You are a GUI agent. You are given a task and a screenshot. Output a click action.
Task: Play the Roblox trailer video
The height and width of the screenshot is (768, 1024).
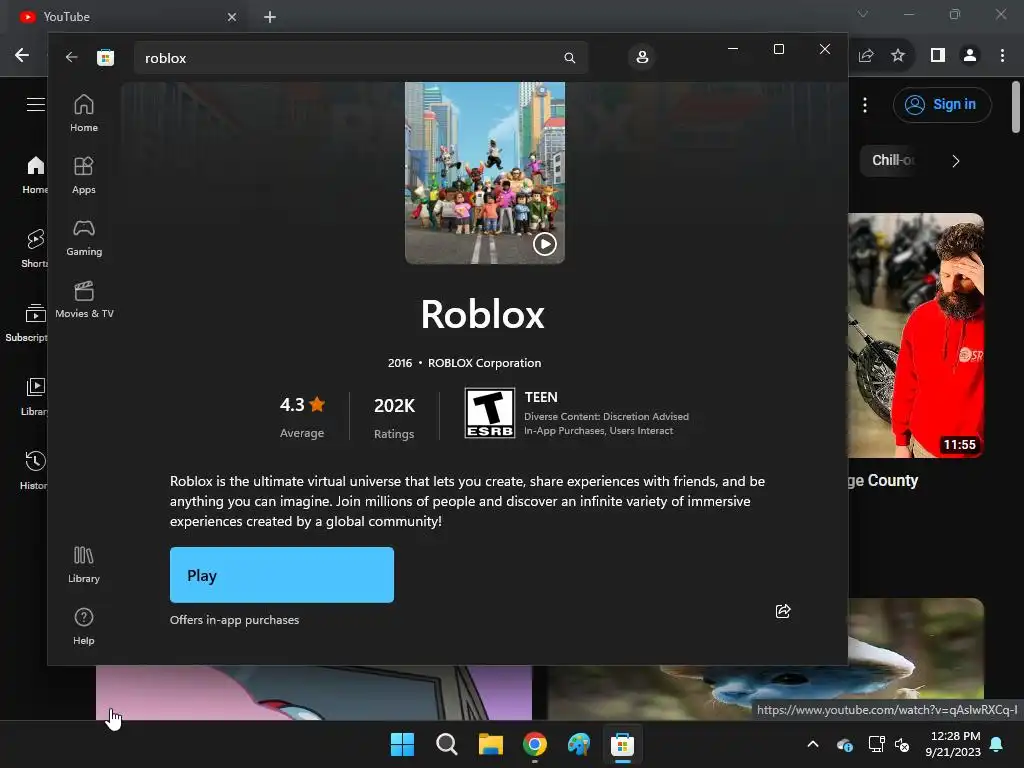click(545, 244)
